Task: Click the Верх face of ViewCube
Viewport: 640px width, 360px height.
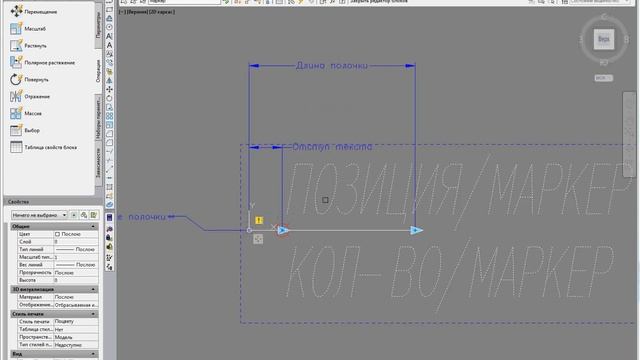Action: [x=604, y=39]
